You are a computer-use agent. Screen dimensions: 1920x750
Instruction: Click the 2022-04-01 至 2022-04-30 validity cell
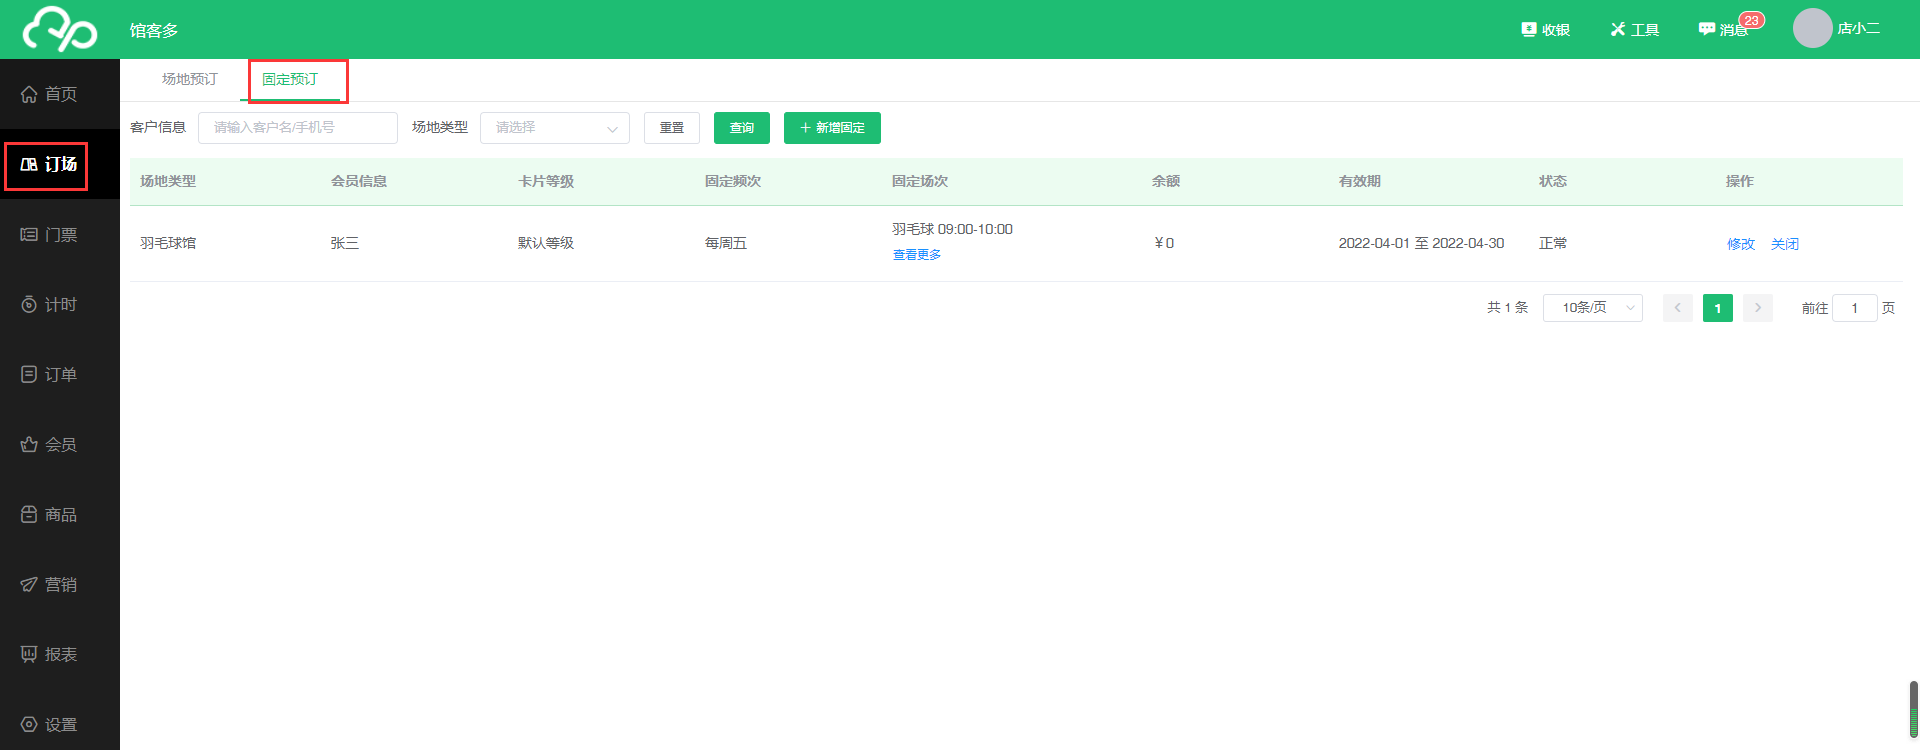1421,243
